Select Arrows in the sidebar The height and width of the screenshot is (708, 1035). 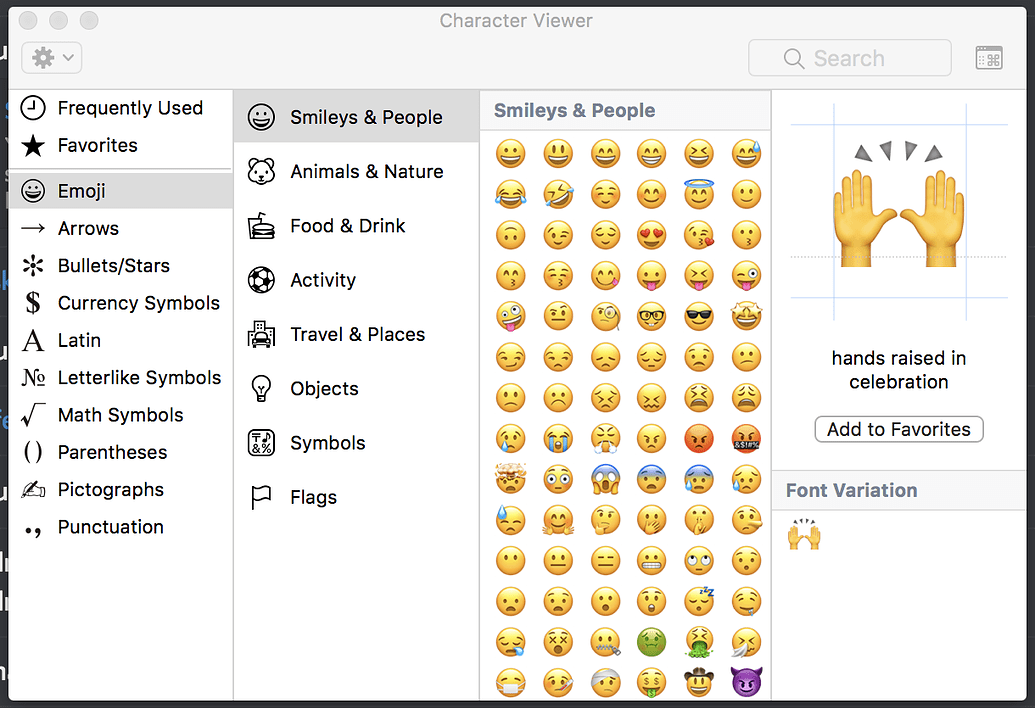pos(88,229)
